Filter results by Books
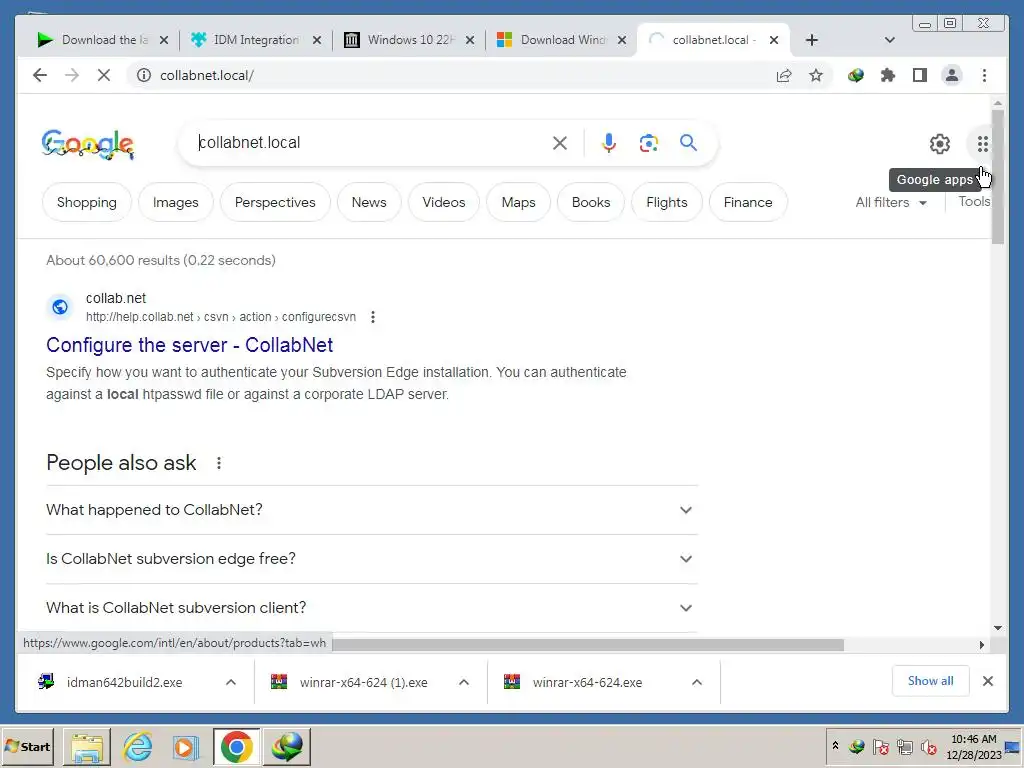This screenshot has width=1024, height=768. (591, 202)
